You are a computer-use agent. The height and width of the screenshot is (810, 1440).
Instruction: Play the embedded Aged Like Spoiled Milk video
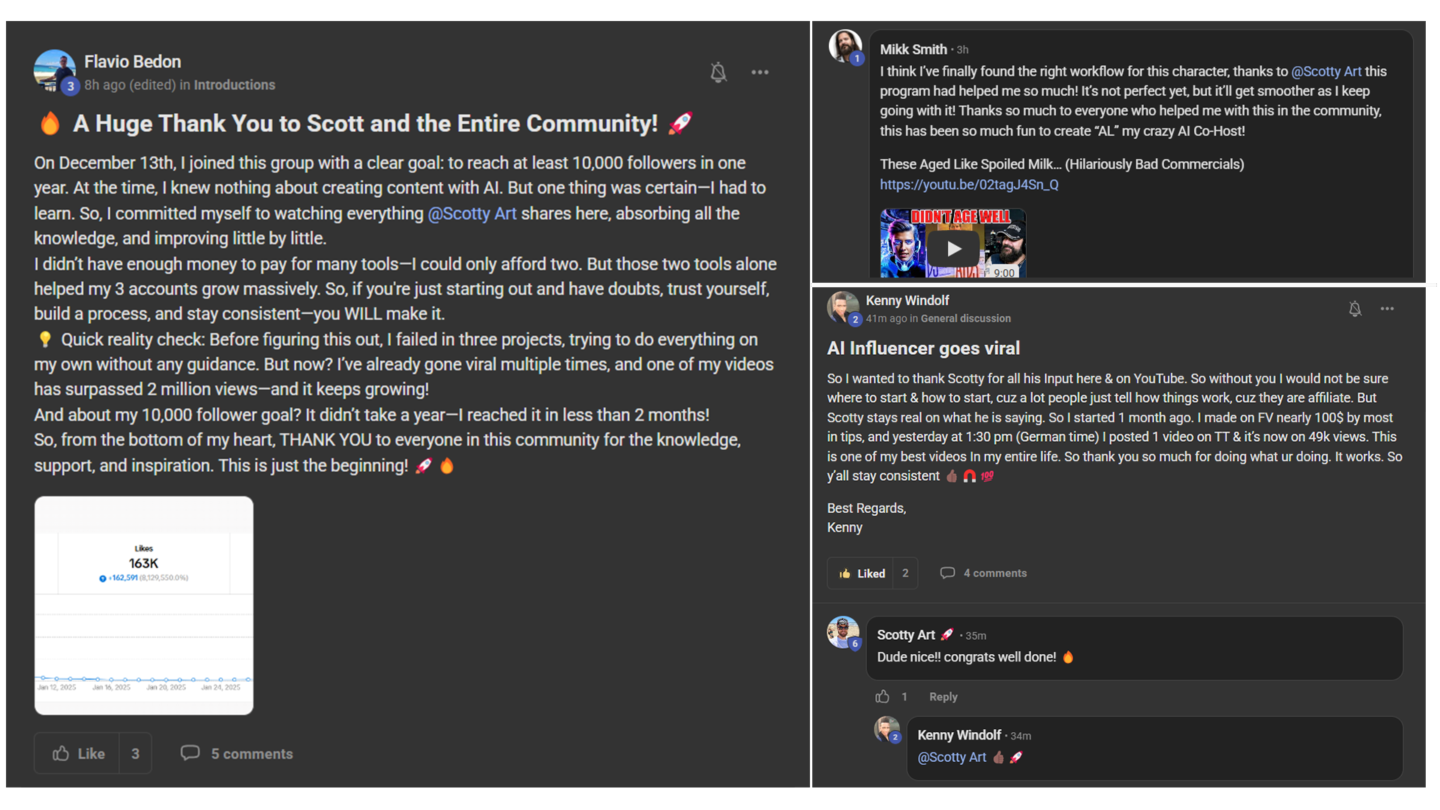click(954, 248)
